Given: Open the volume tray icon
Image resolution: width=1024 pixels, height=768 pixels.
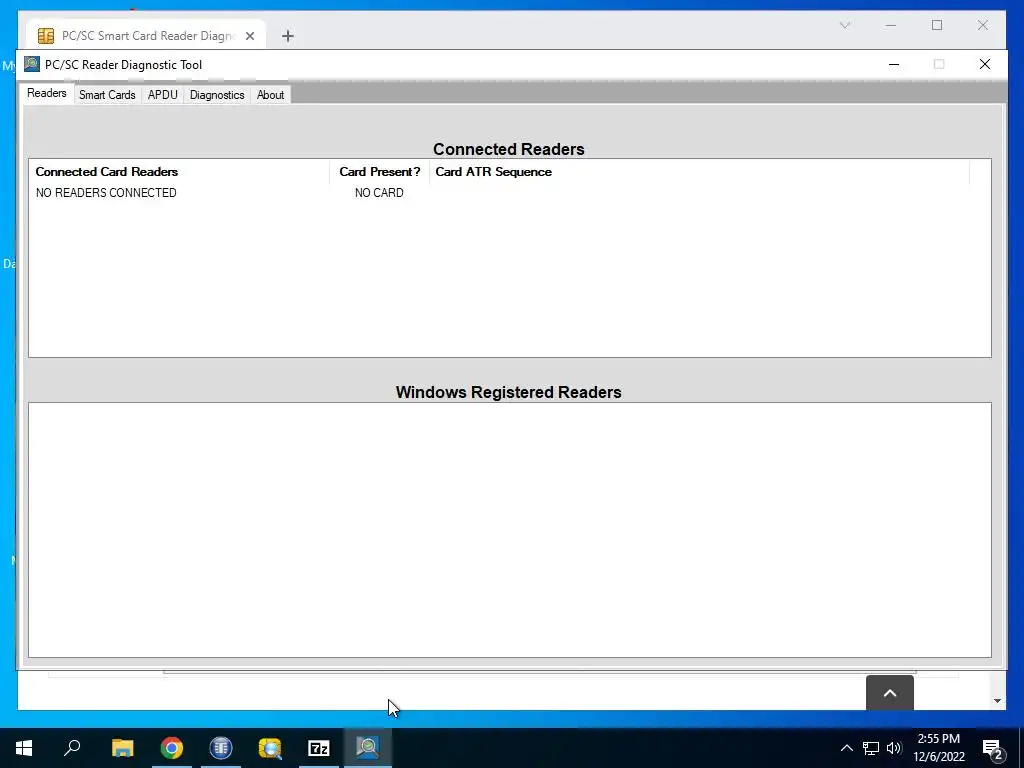Looking at the screenshot, I should (894, 748).
